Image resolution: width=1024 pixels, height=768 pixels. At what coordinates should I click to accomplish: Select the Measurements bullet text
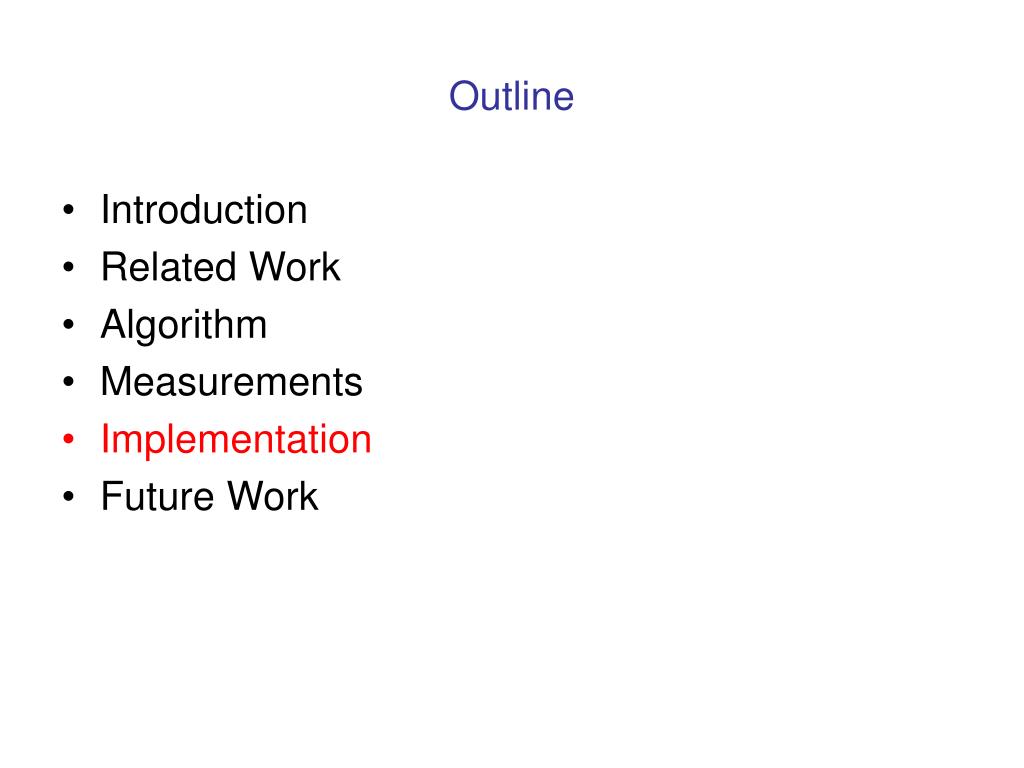(231, 381)
